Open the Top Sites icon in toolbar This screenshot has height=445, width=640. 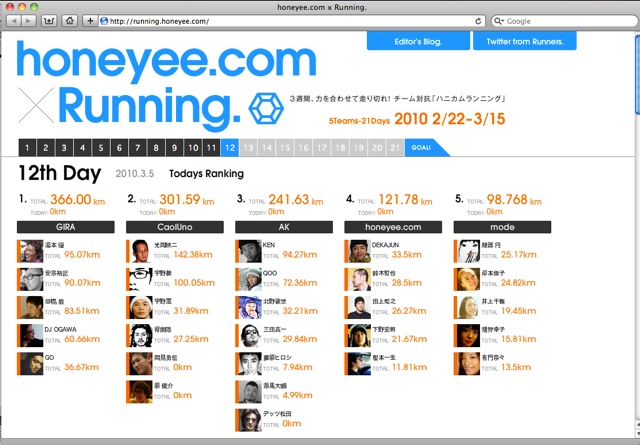point(49,21)
